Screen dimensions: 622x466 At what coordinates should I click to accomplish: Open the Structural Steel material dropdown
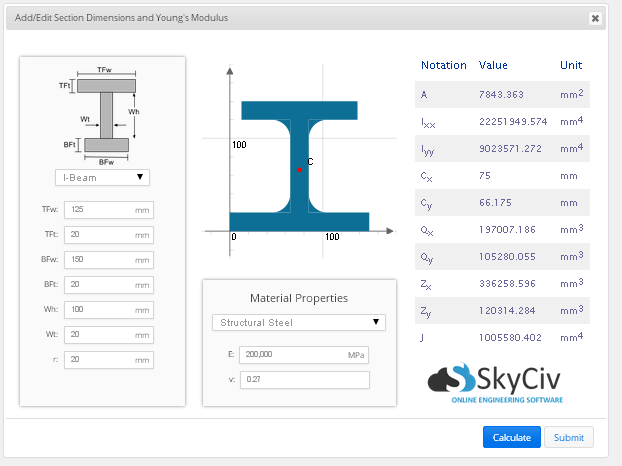299,322
